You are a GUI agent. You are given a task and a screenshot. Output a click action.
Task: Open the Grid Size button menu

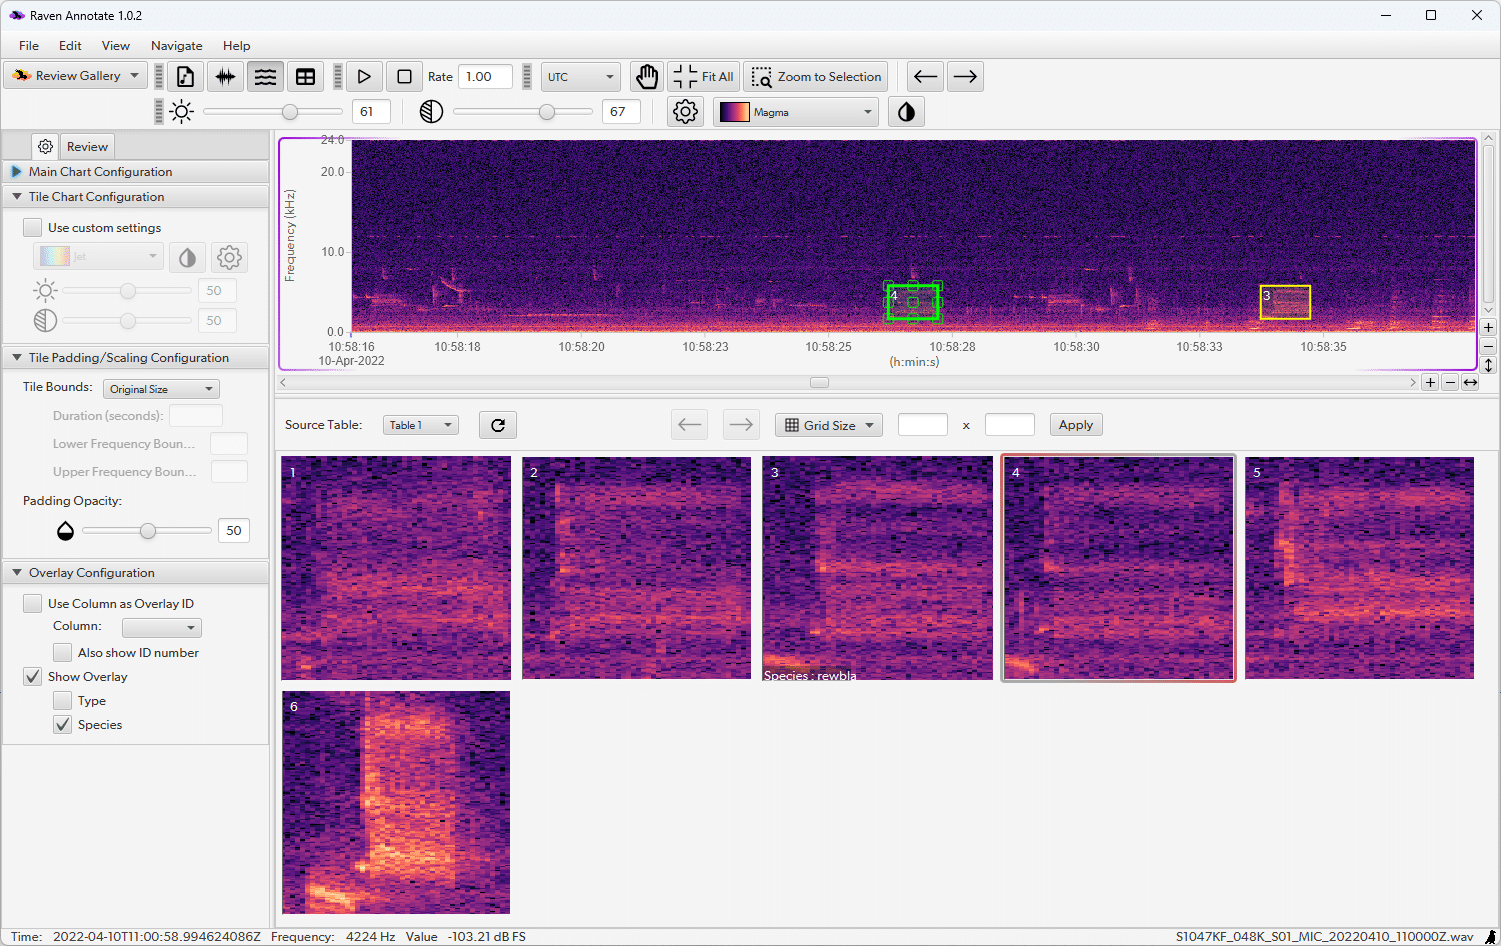[x=829, y=425]
